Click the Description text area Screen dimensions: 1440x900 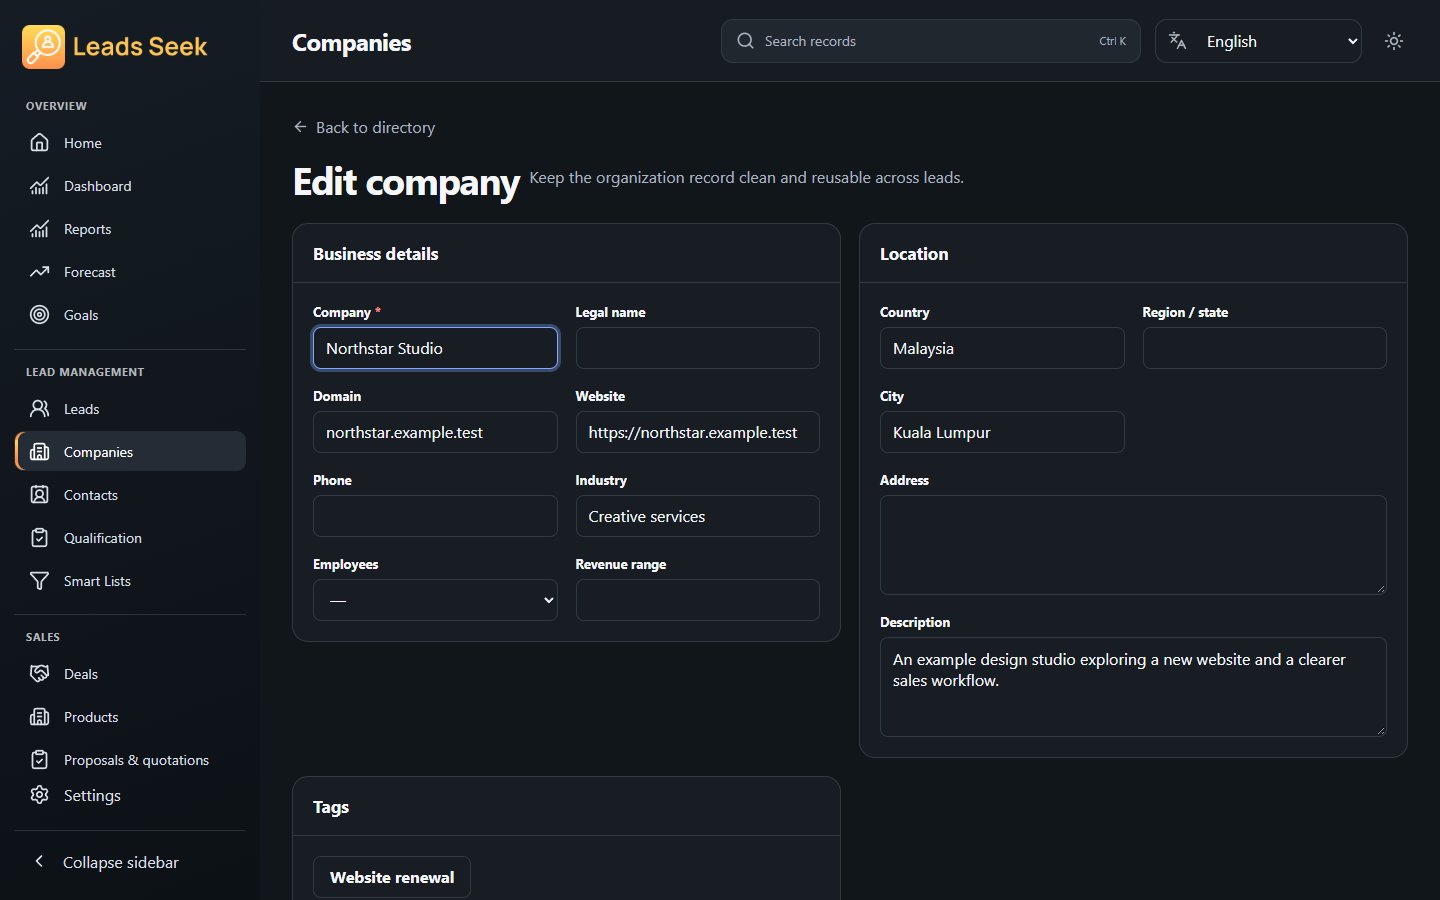pos(1133,687)
